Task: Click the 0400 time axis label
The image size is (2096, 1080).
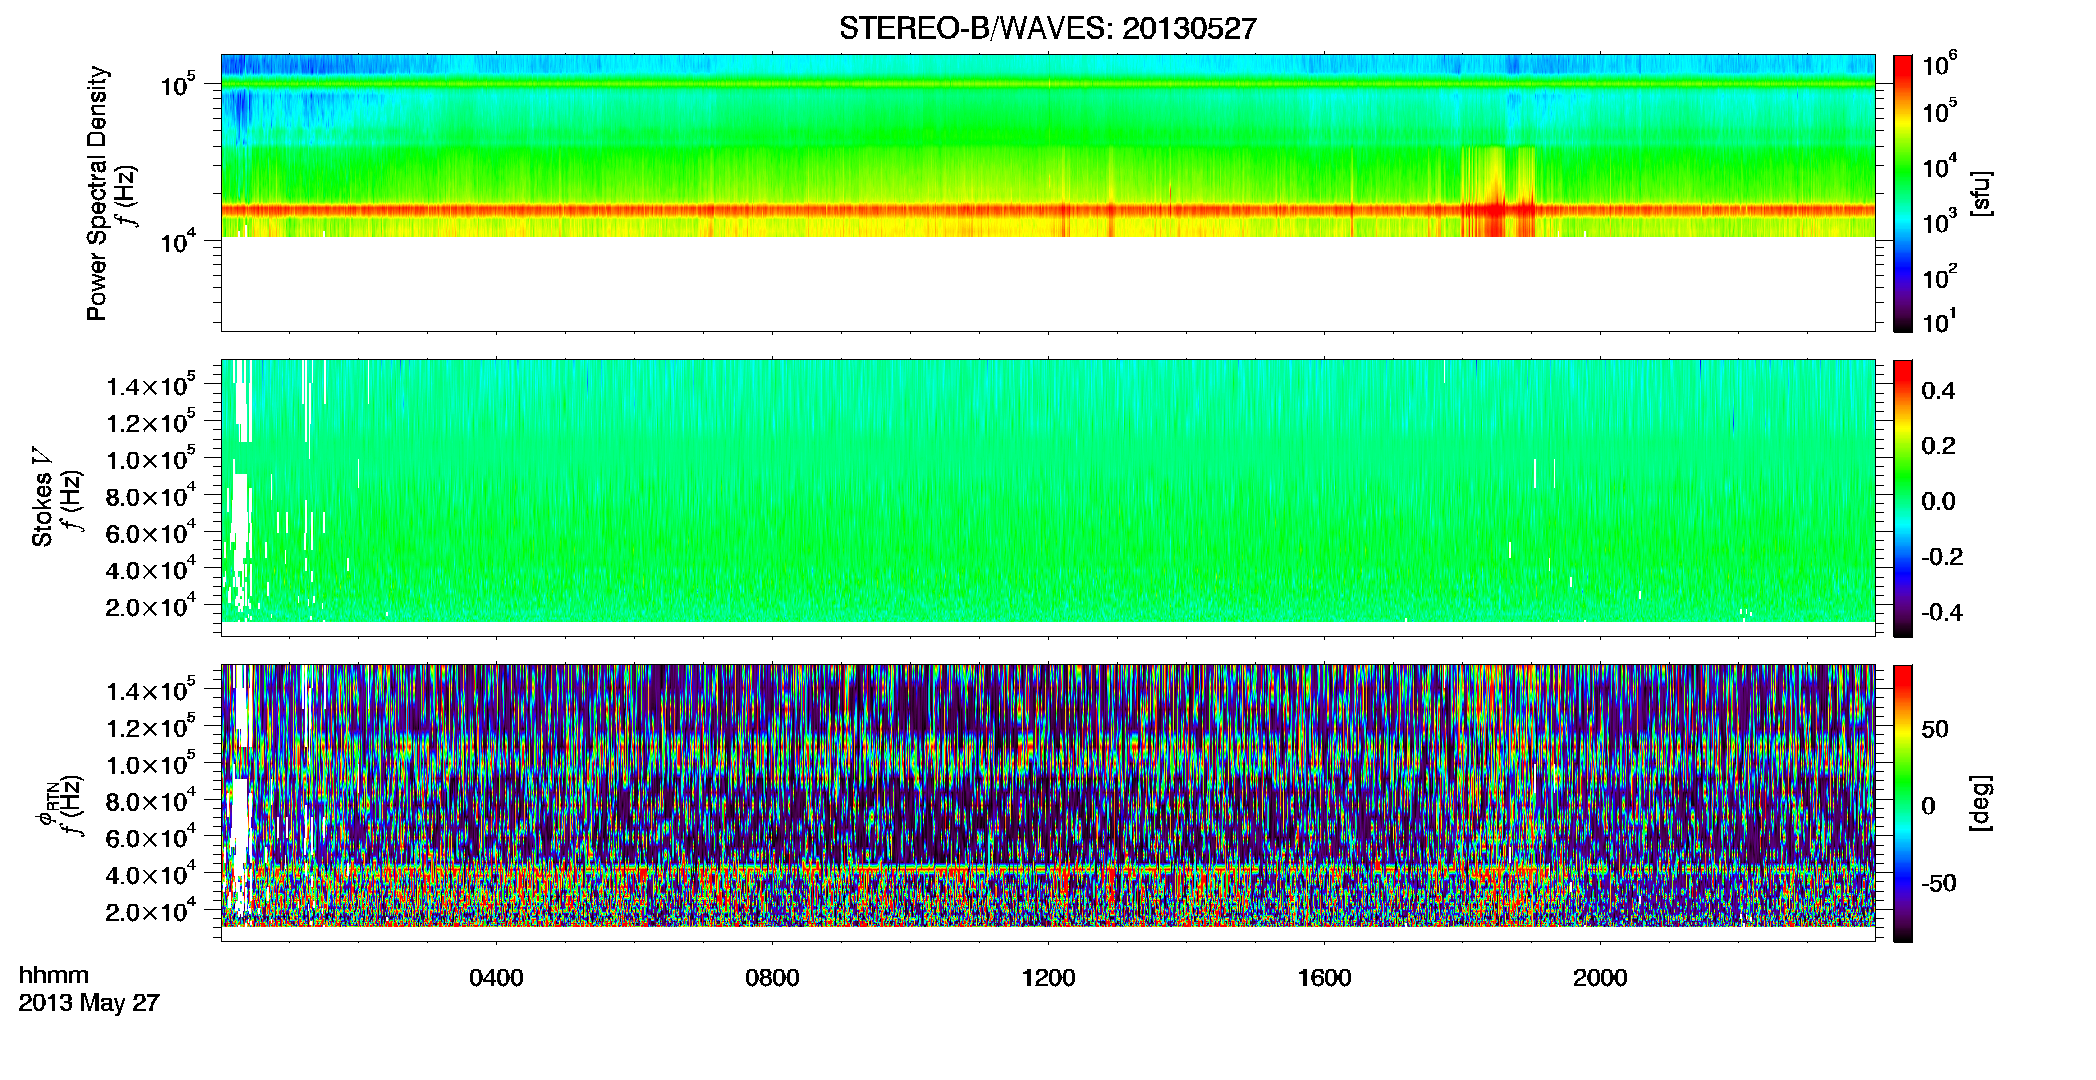Action: 496,978
